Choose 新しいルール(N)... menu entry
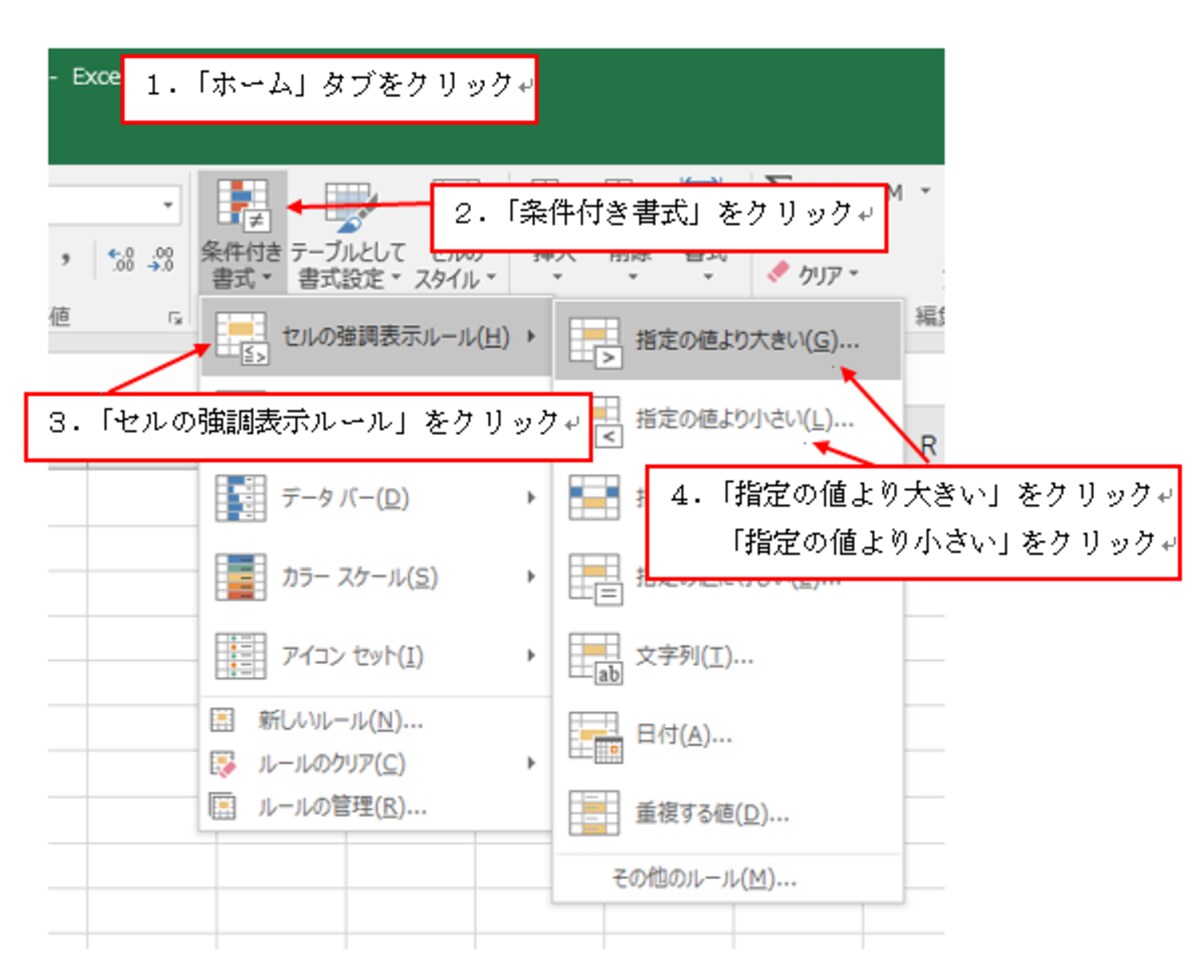This screenshot has height=959, width=1200. pos(377,720)
